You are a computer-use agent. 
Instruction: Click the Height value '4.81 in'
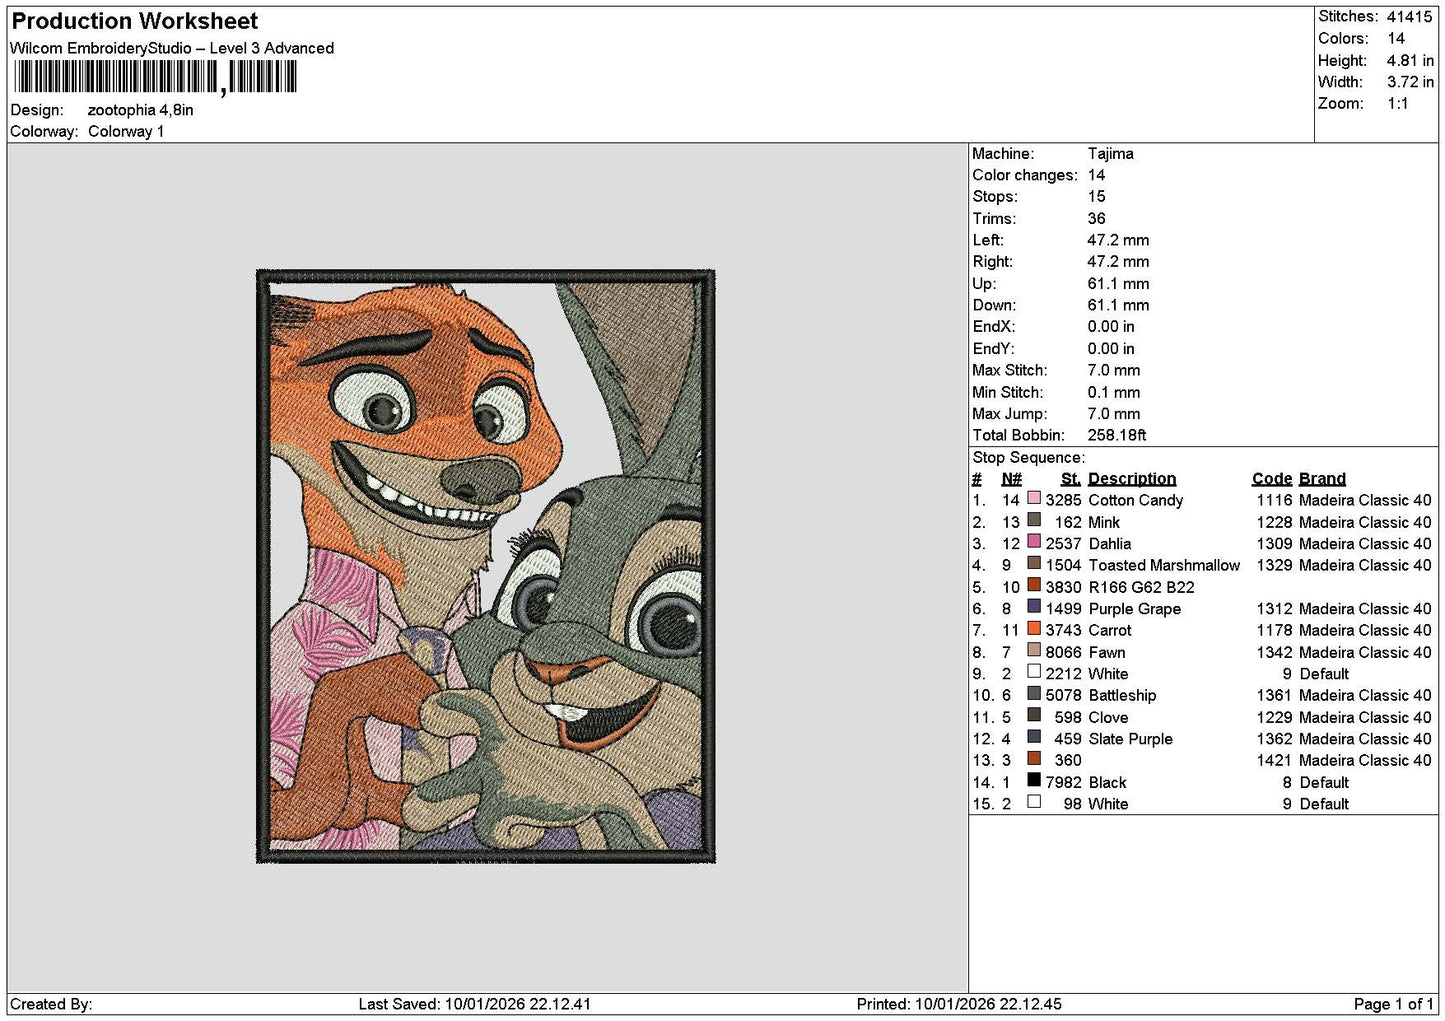(1410, 60)
